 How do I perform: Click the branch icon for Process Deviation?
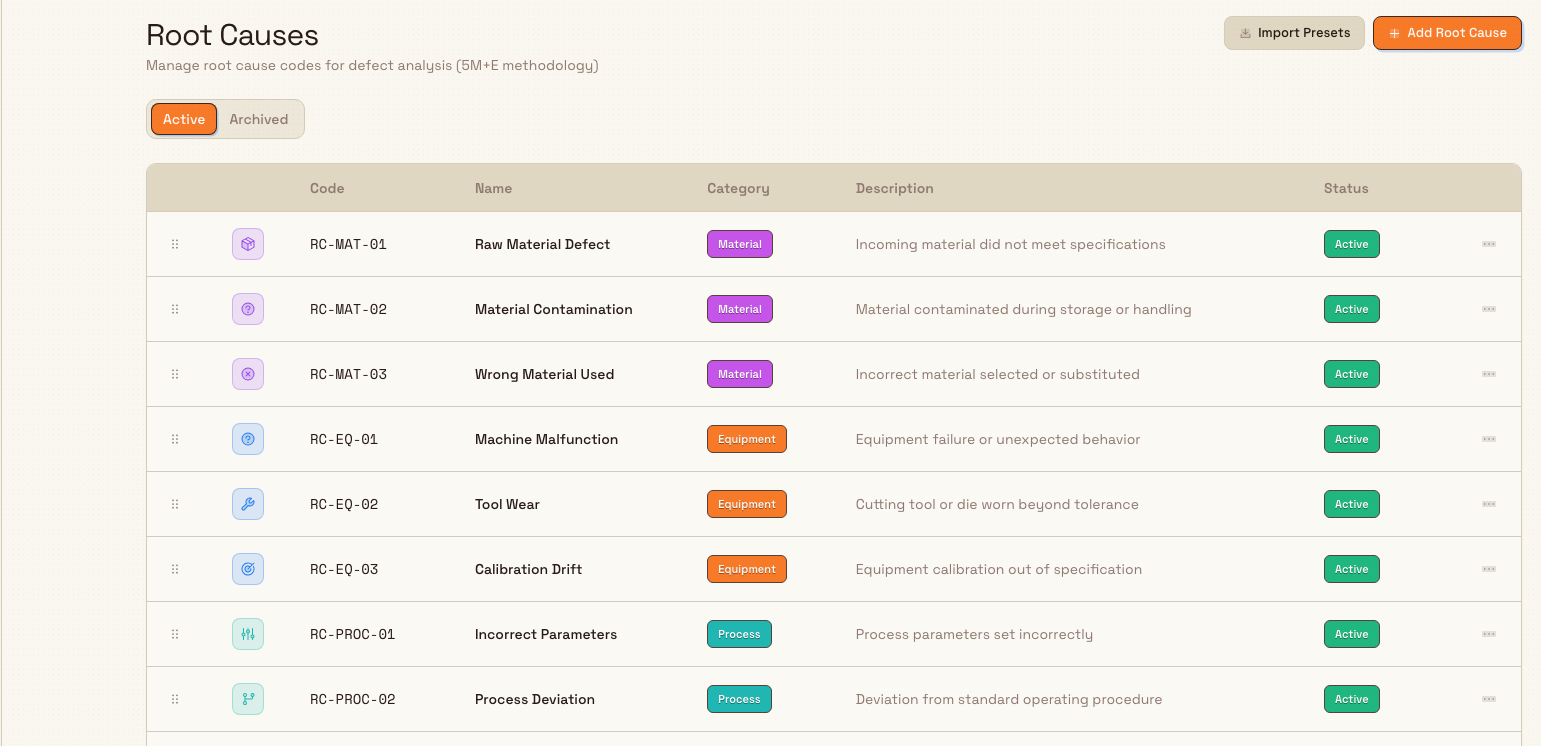[248, 699]
